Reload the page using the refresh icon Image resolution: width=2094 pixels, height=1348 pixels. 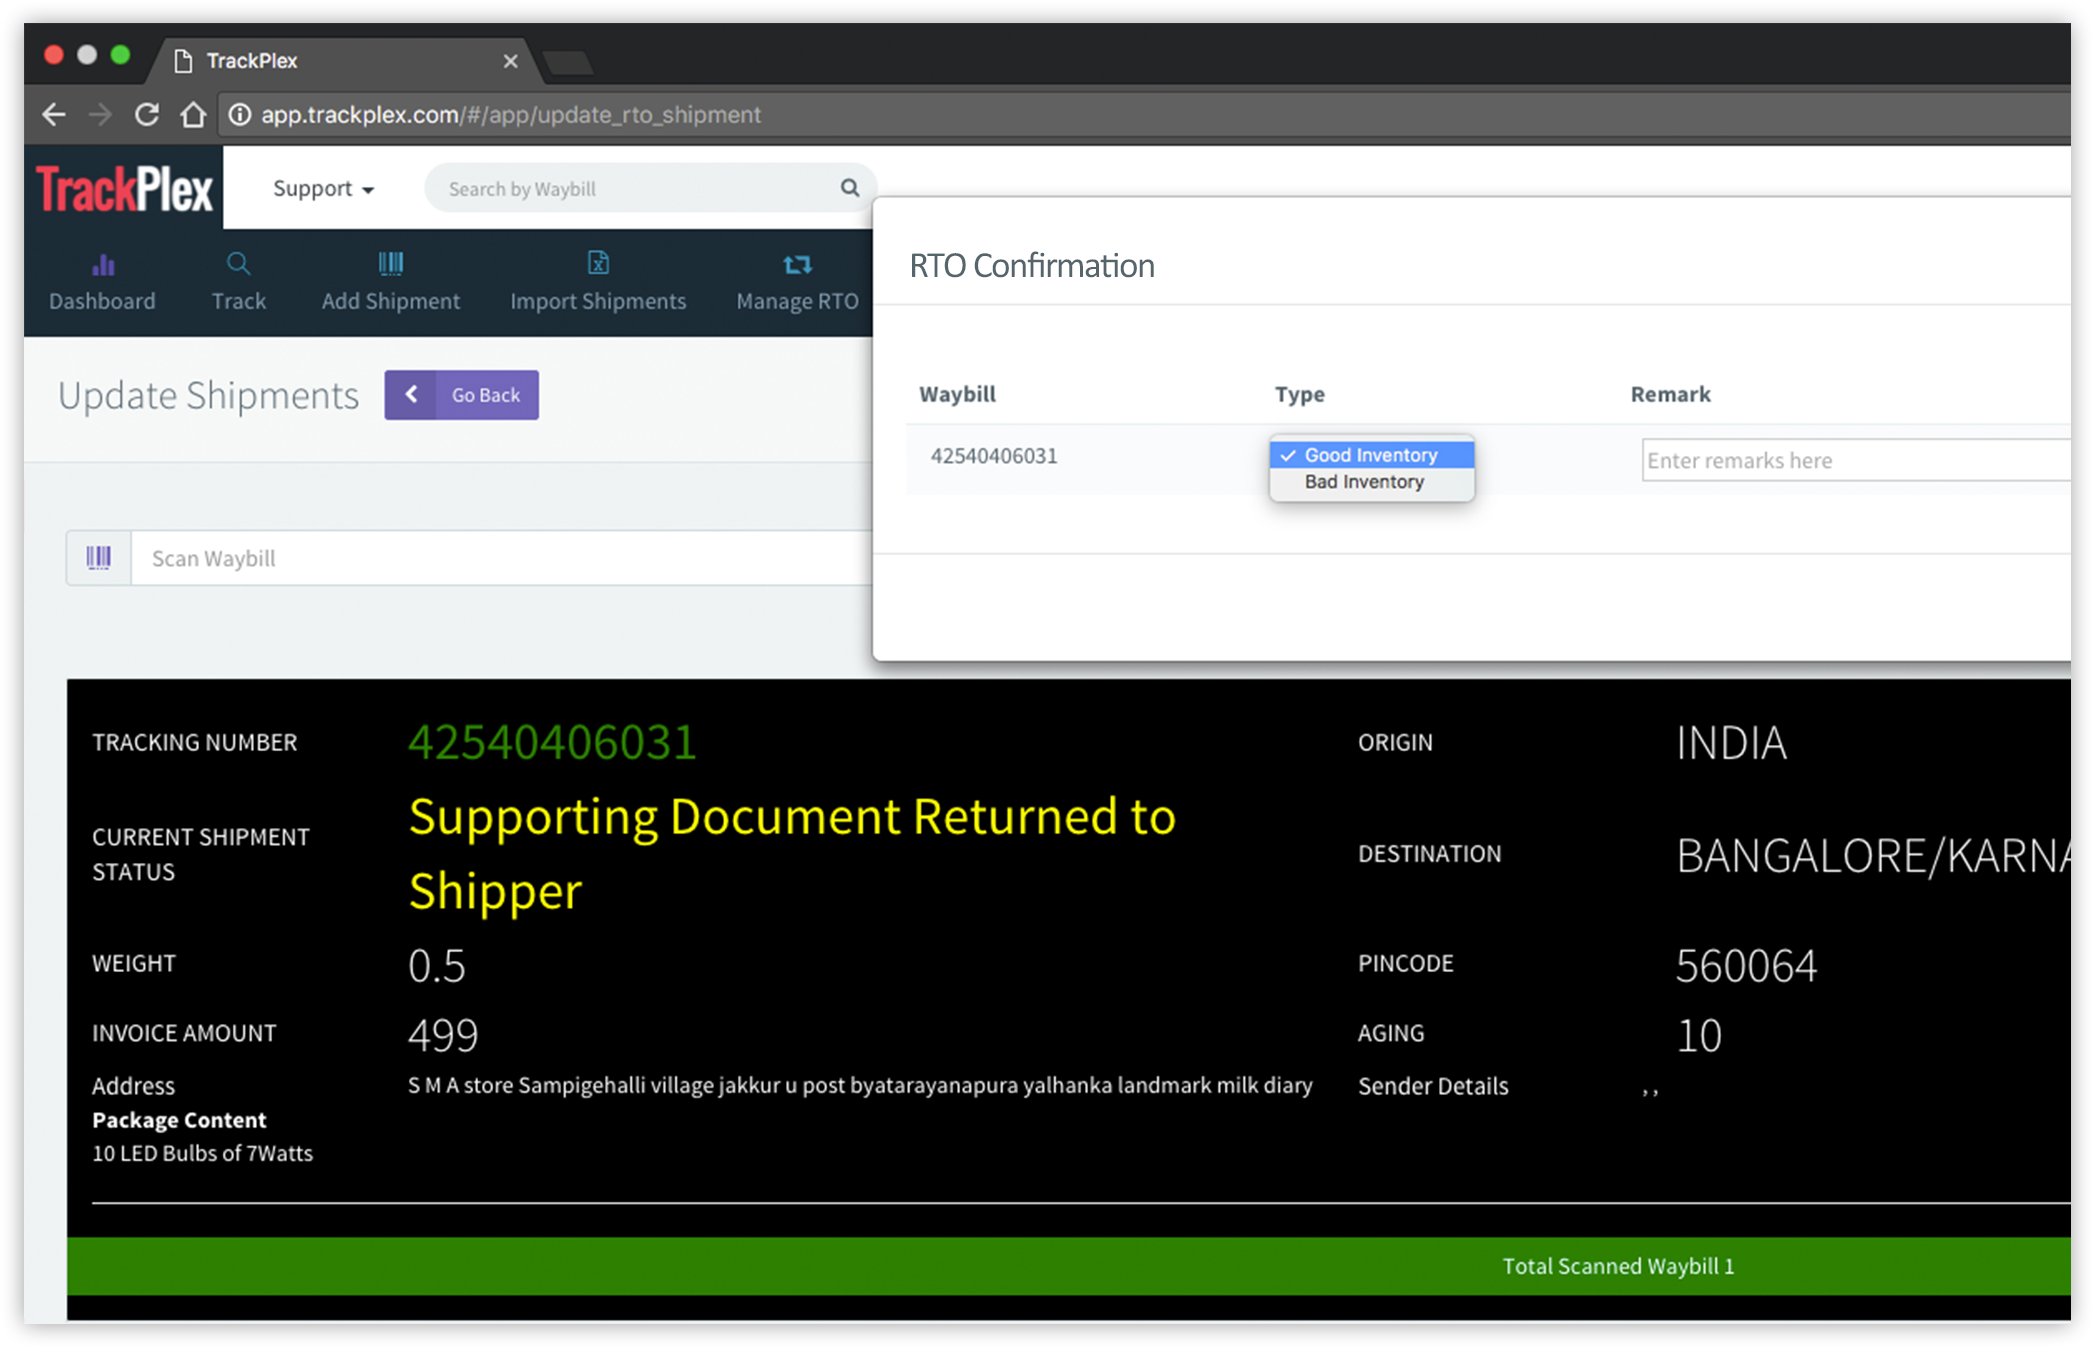pyautogui.click(x=147, y=114)
